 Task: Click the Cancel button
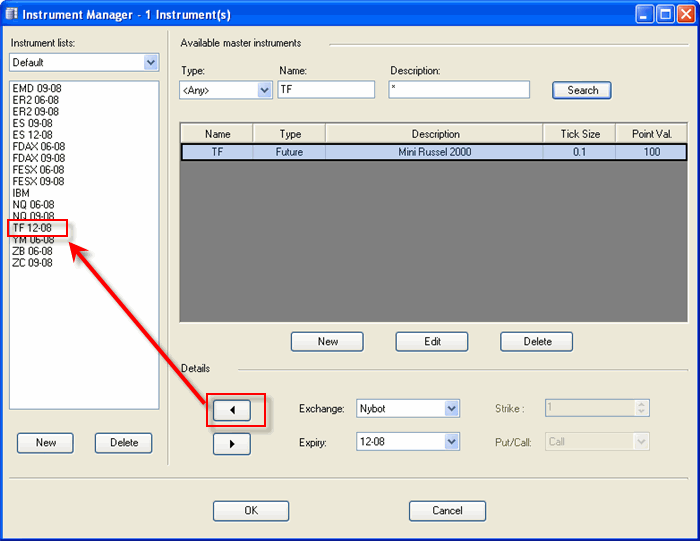(x=447, y=511)
